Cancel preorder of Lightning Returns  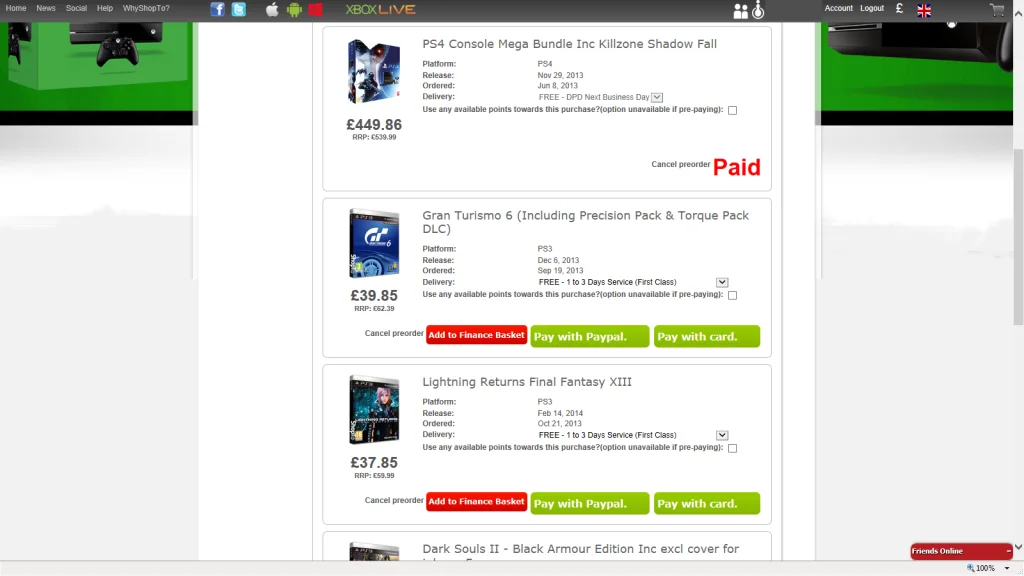pyautogui.click(x=394, y=500)
